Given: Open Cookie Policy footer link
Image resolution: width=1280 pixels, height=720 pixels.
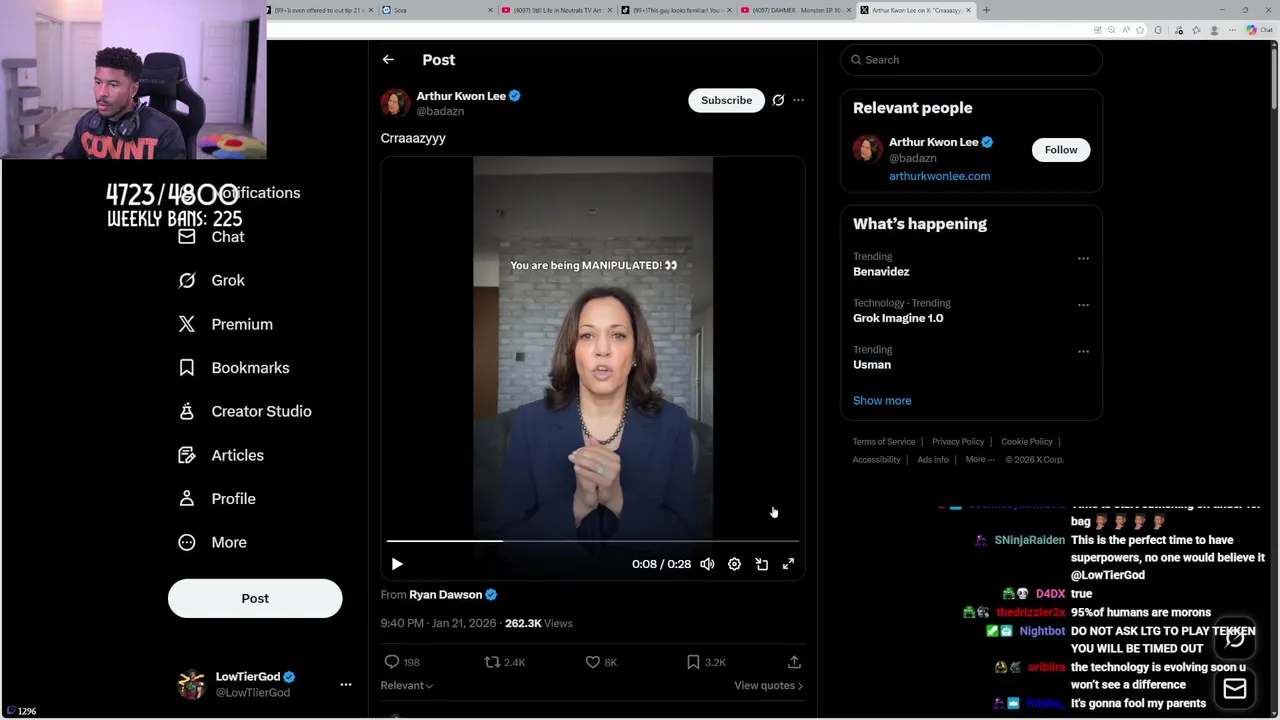Looking at the screenshot, I should [1027, 442].
